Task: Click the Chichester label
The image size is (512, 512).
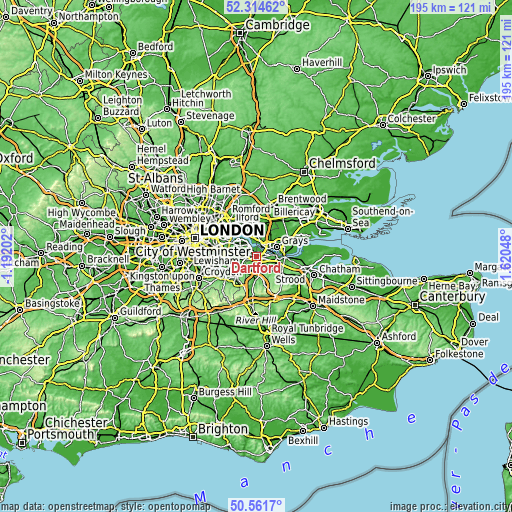Action: (76, 423)
